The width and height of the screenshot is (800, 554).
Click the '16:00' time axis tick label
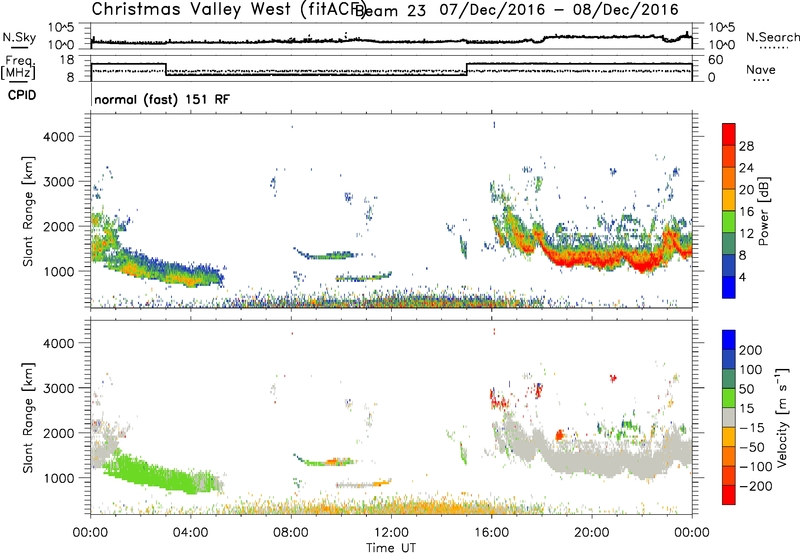[x=491, y=533]
